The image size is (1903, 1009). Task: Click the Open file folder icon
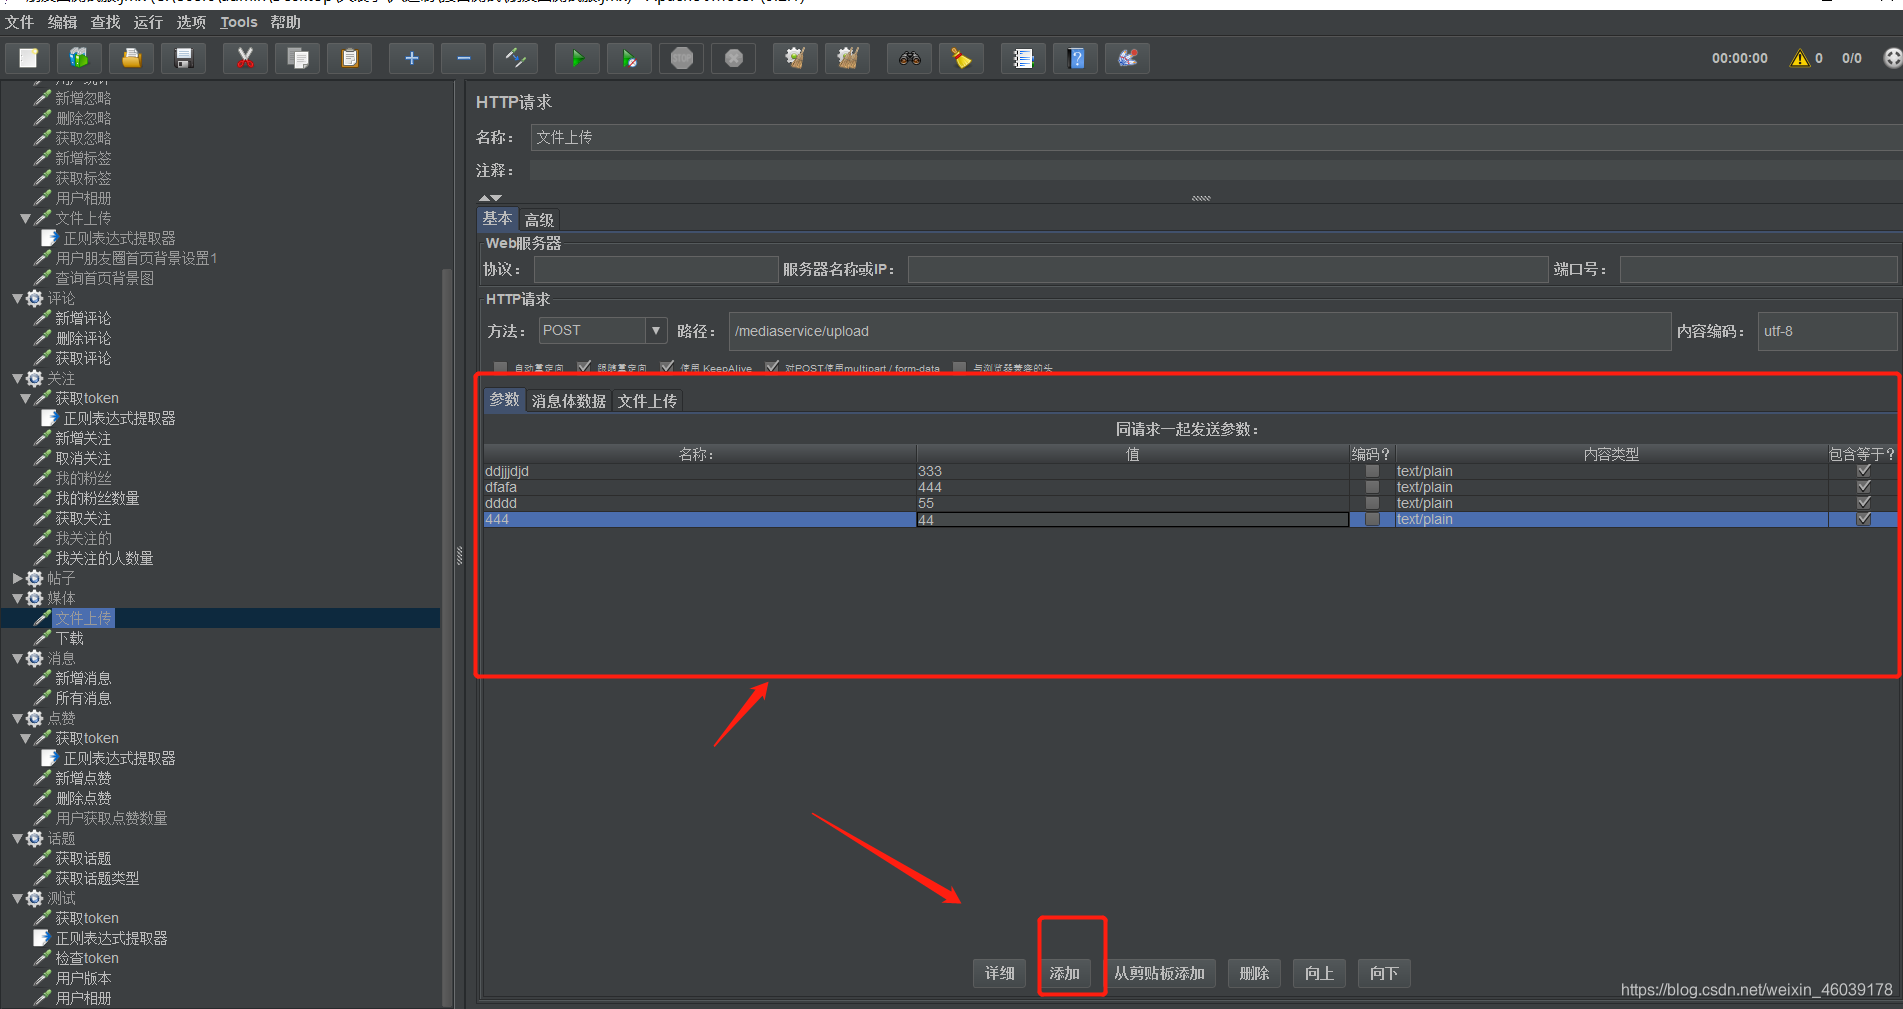coord(132,58)
